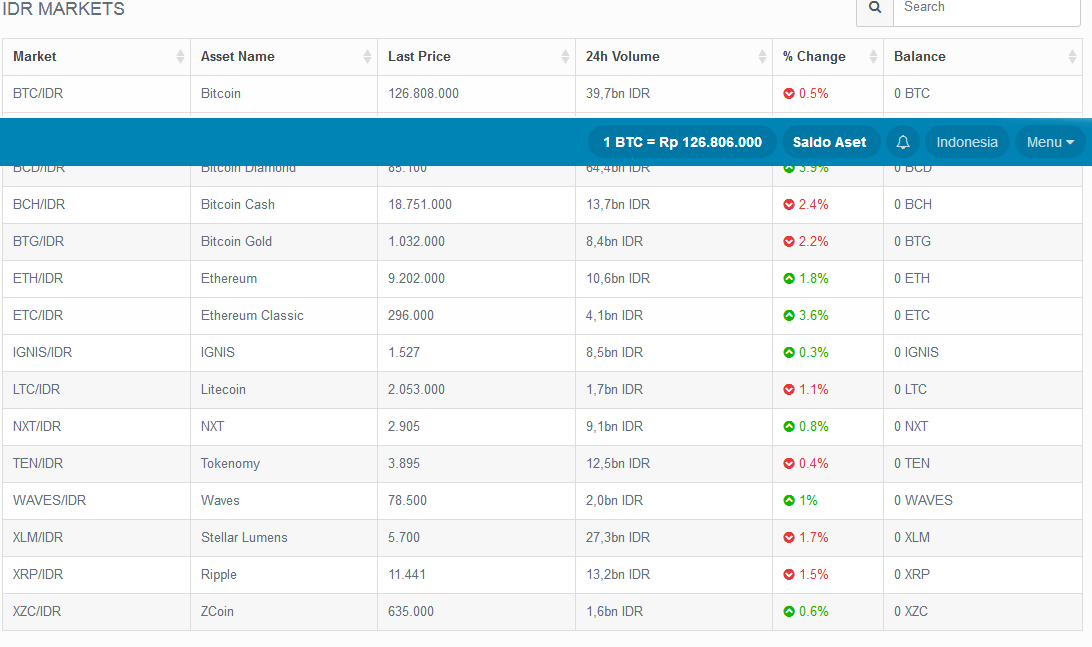Open the Menu dropdown
This screenshot has width=1092, height=647.
1050,141
